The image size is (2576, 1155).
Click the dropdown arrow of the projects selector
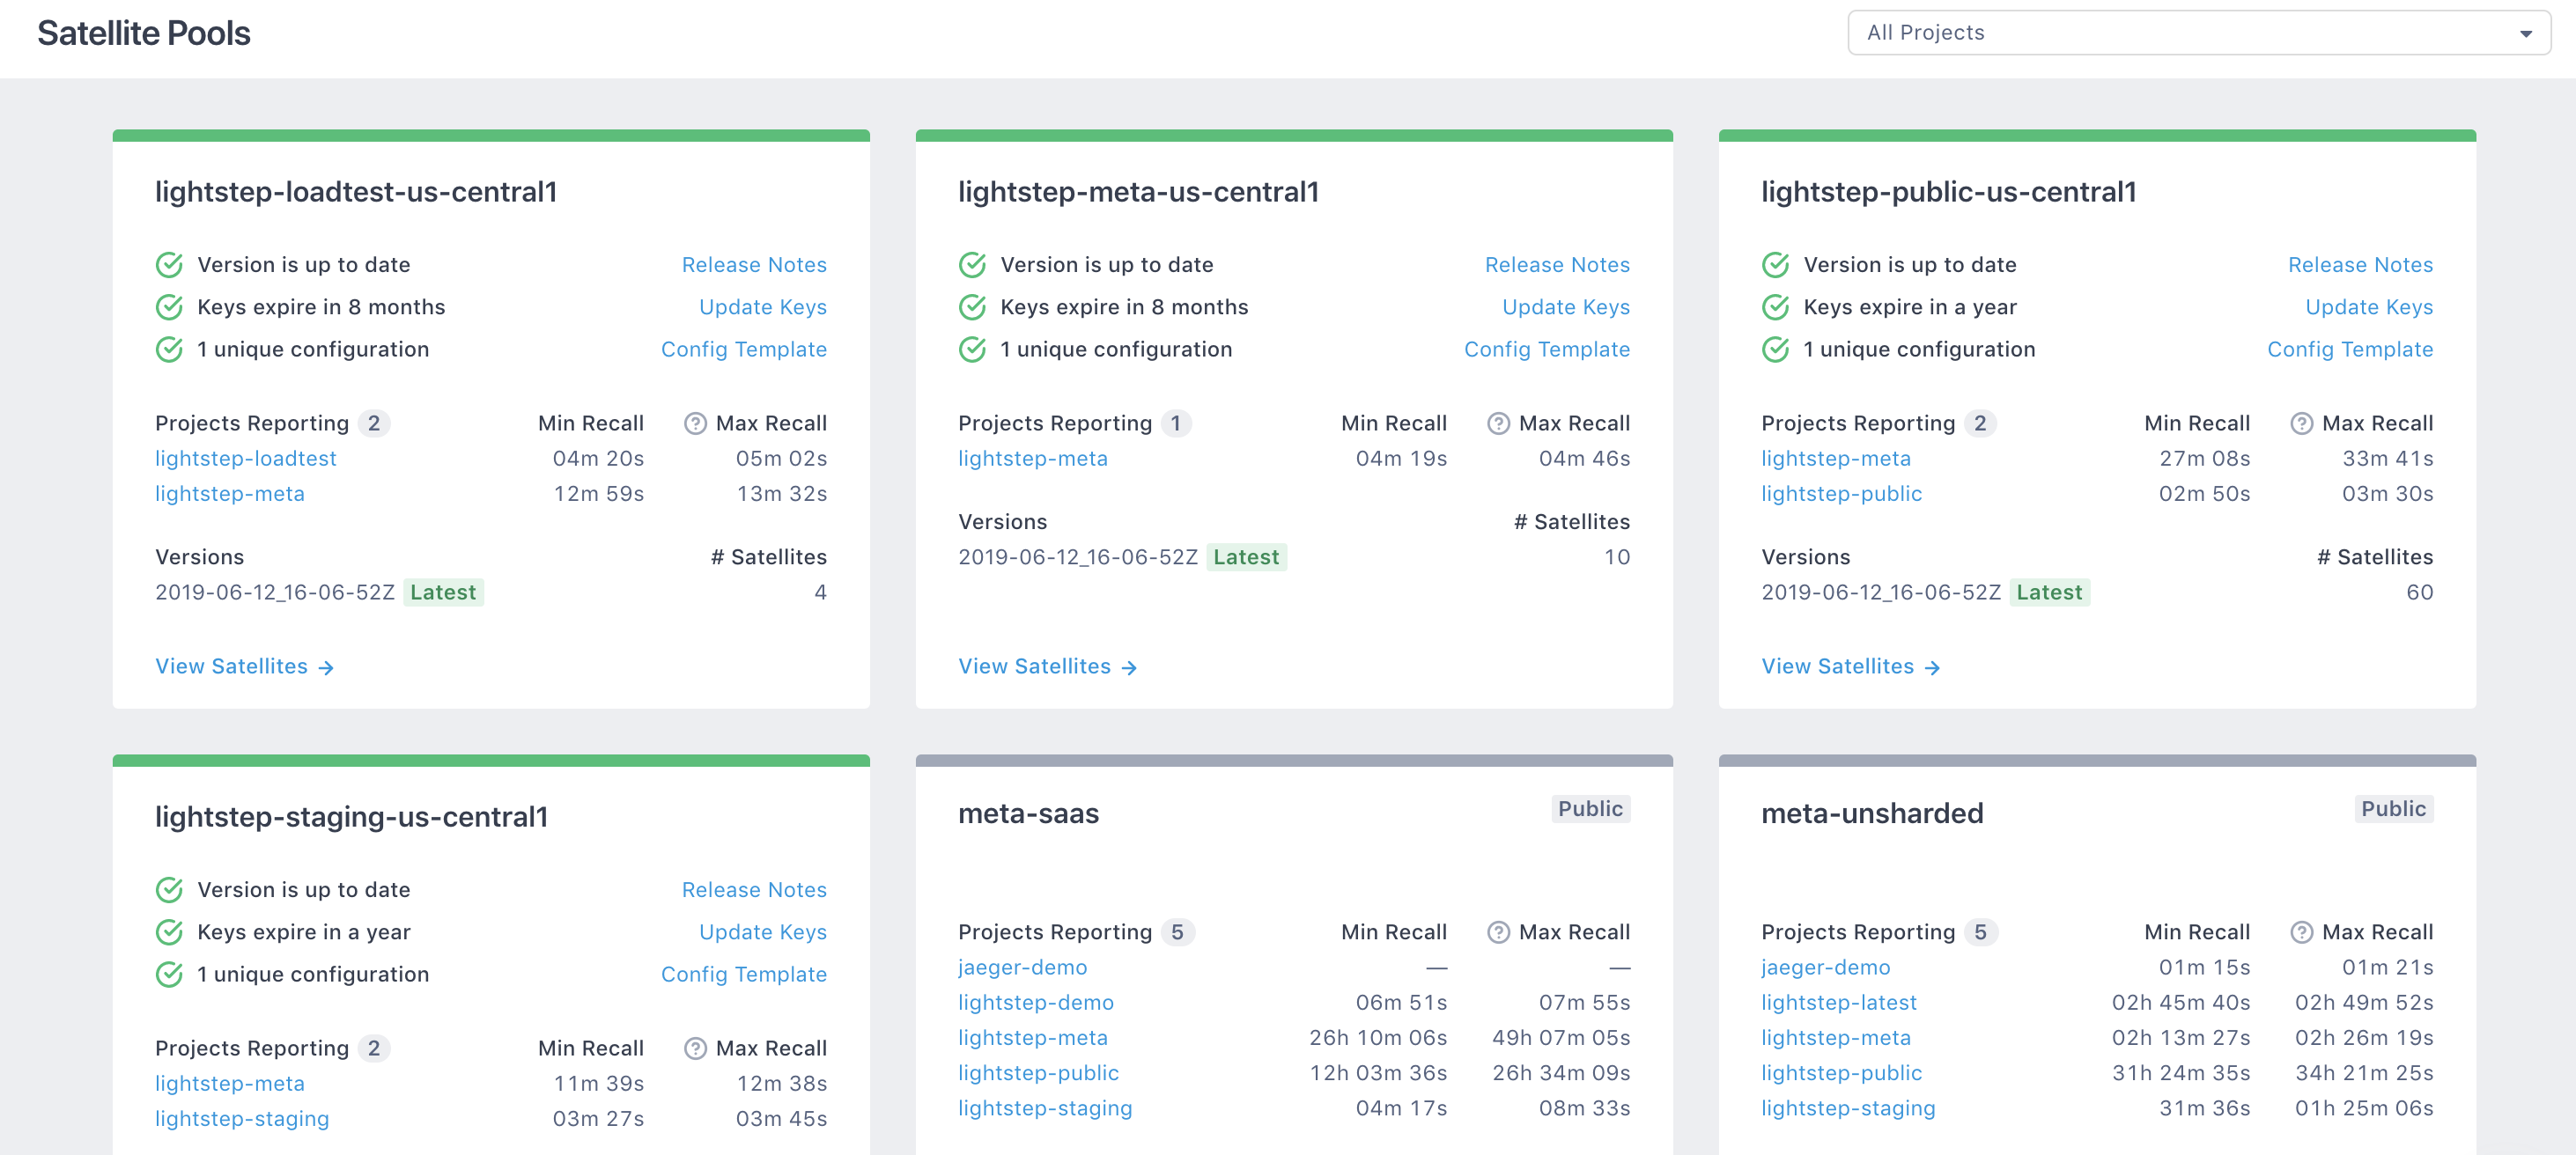[x=2525, y=34]
